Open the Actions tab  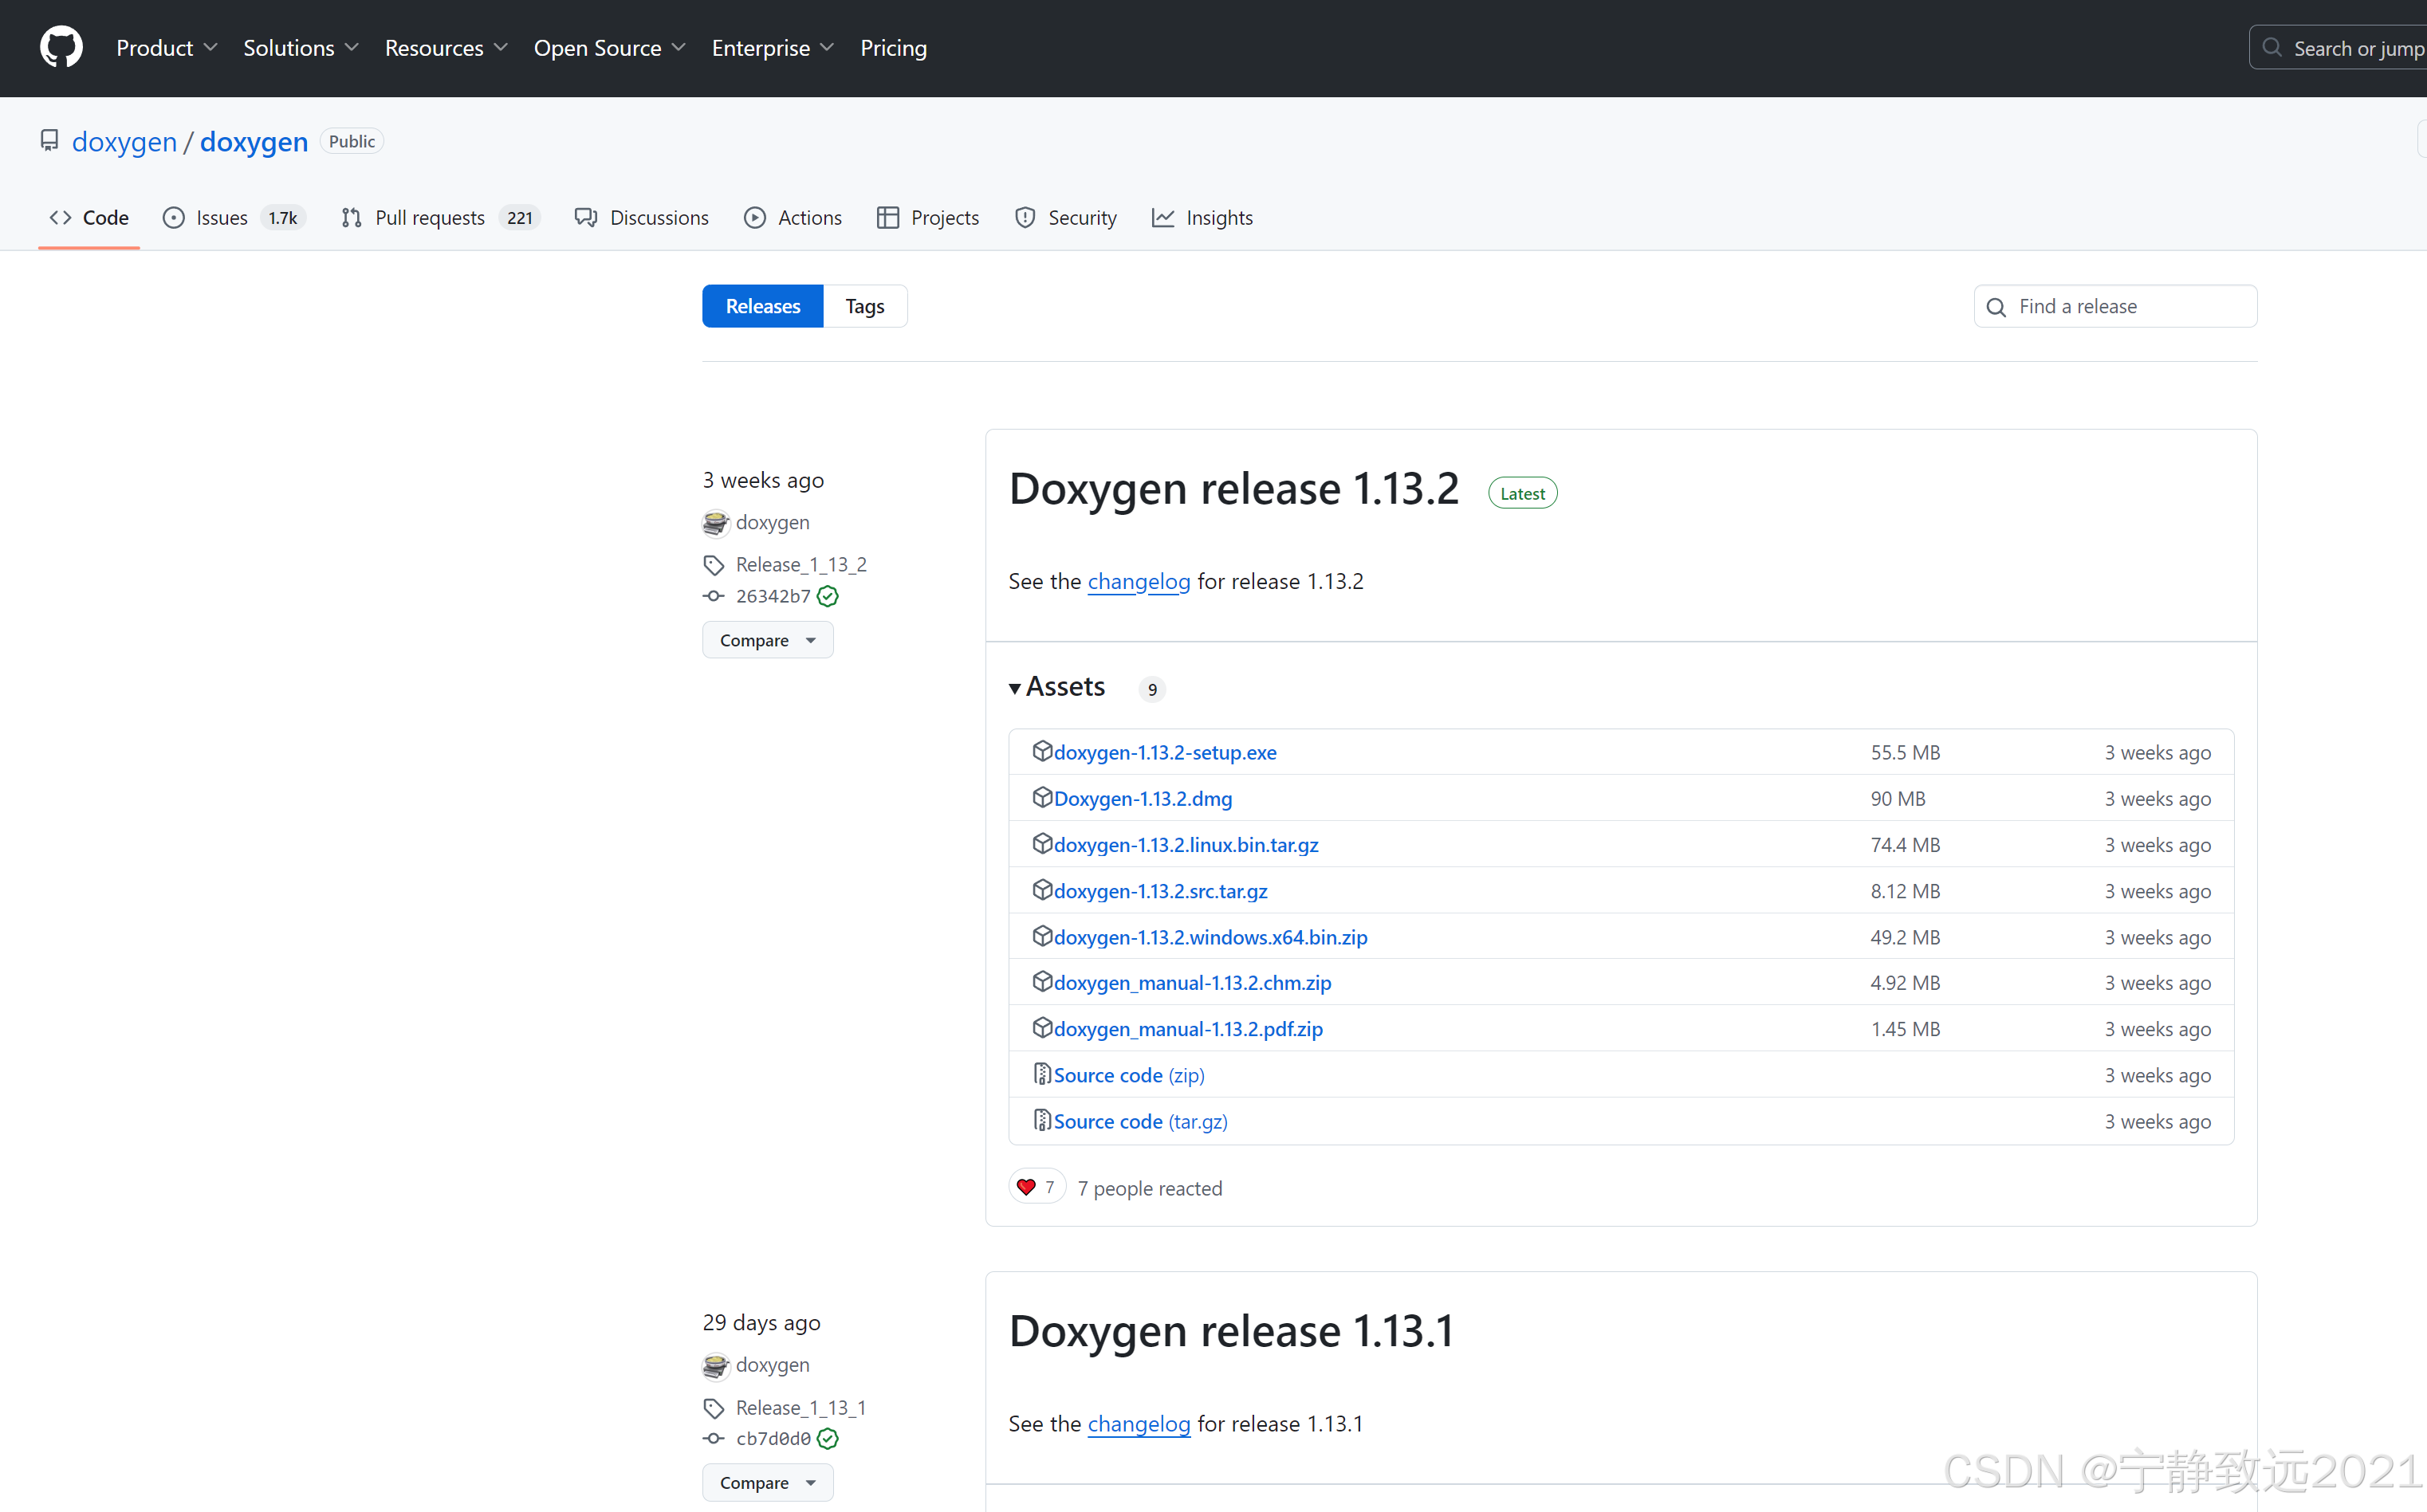pos(793,217)
